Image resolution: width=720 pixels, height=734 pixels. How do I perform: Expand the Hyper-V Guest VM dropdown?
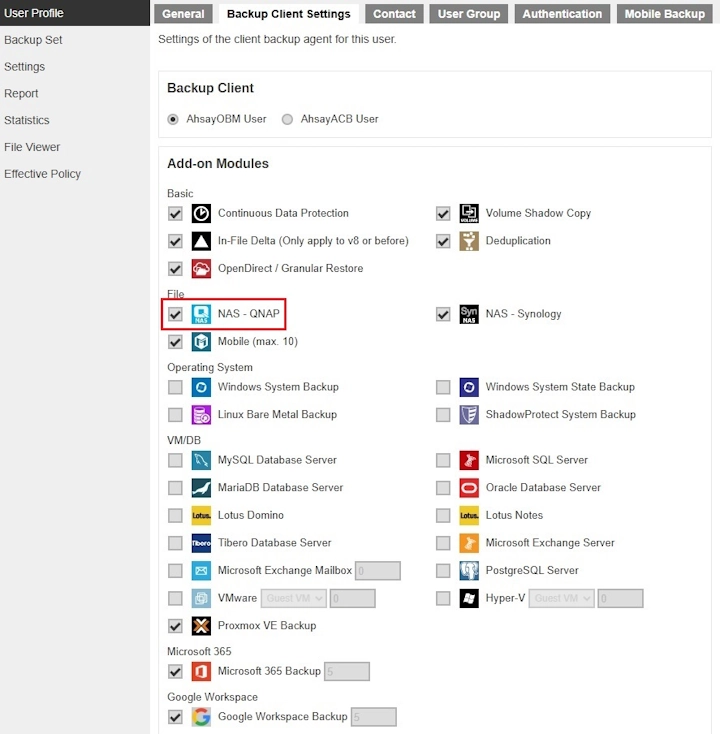pos(561,598)
